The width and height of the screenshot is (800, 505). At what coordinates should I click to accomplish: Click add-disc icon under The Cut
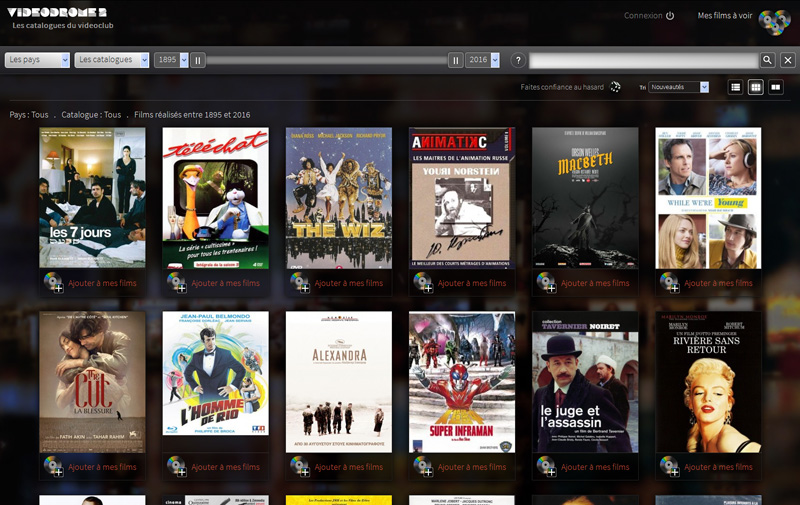click(54, 466)
